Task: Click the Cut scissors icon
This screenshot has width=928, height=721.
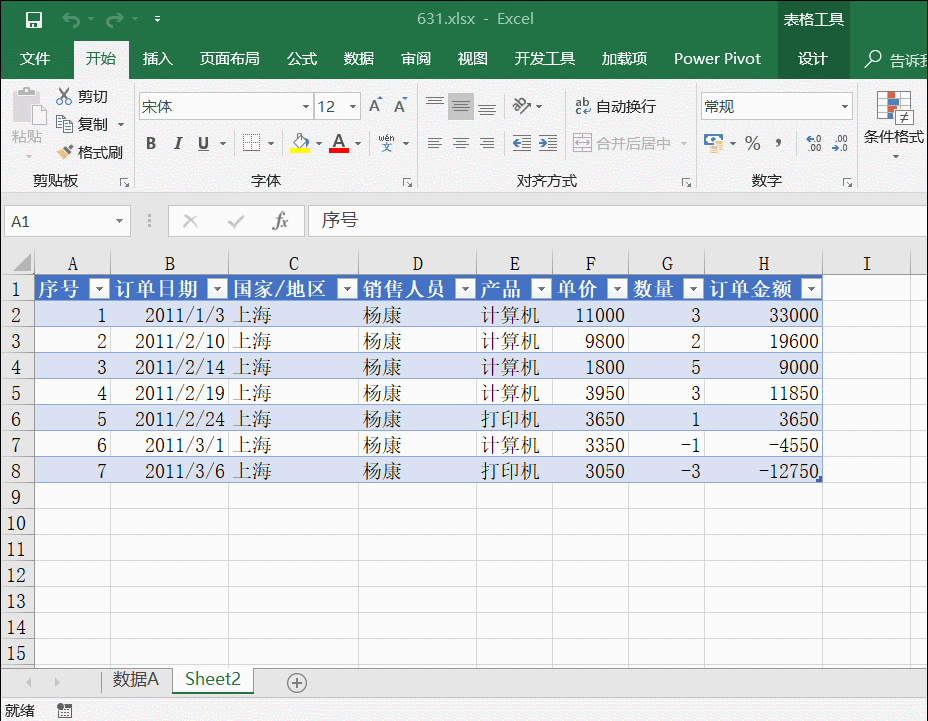Action: click(x=65, y=97)
